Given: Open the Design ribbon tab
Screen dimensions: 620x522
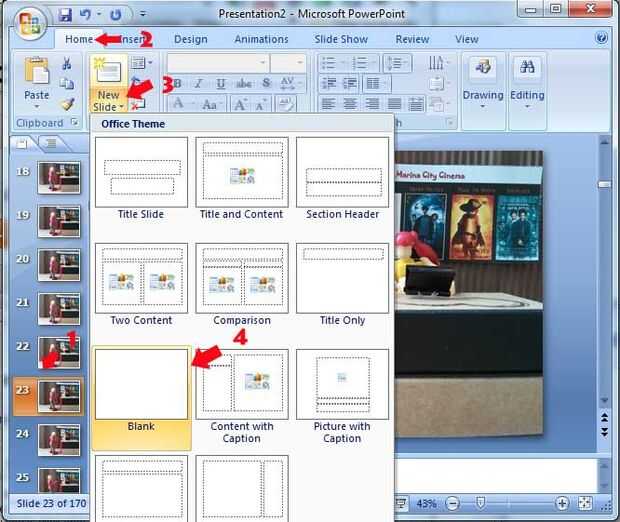Looking at the screenshot, I should [x=191, y=39].
